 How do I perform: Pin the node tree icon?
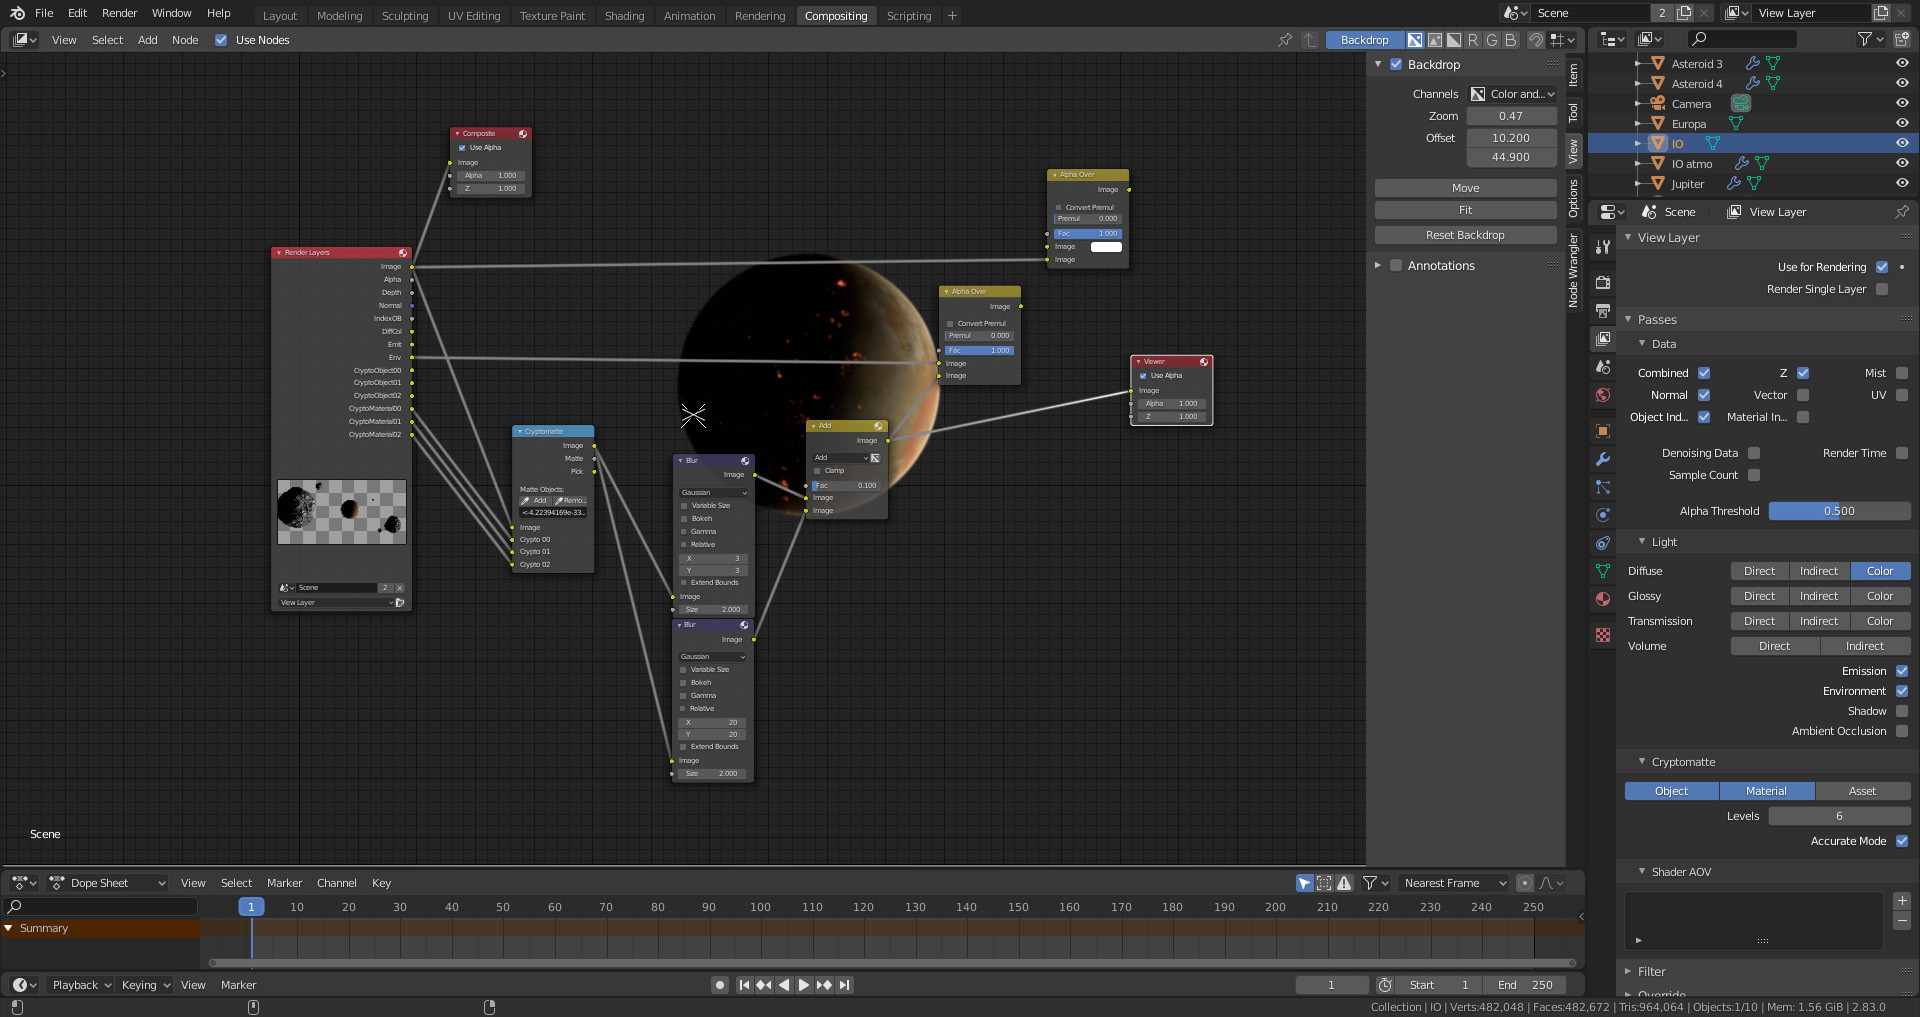point(1285,40)
